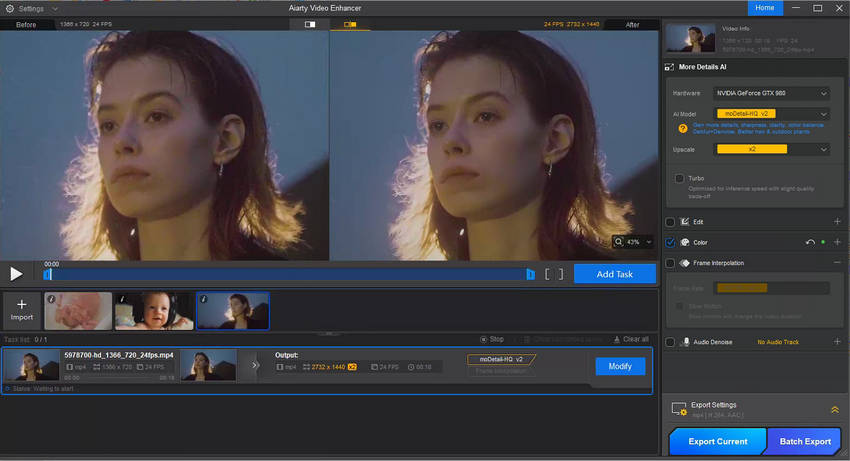This screenshot has width=850, height=461.
Task: Click the Frame Interpolation diamond icon
Action: 685,263
